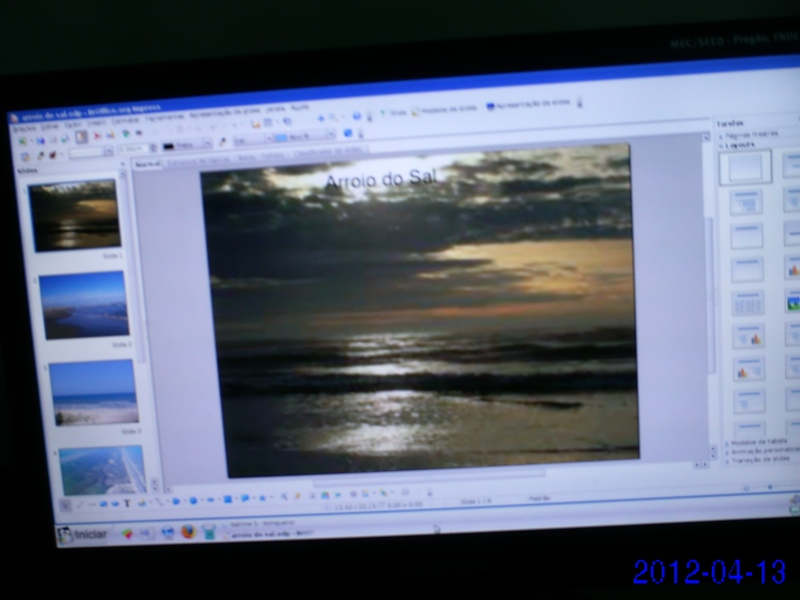Click the Zoom magnifier icon in the toolbar
Screen dimensions: 800x600
(x=334, y=118)
